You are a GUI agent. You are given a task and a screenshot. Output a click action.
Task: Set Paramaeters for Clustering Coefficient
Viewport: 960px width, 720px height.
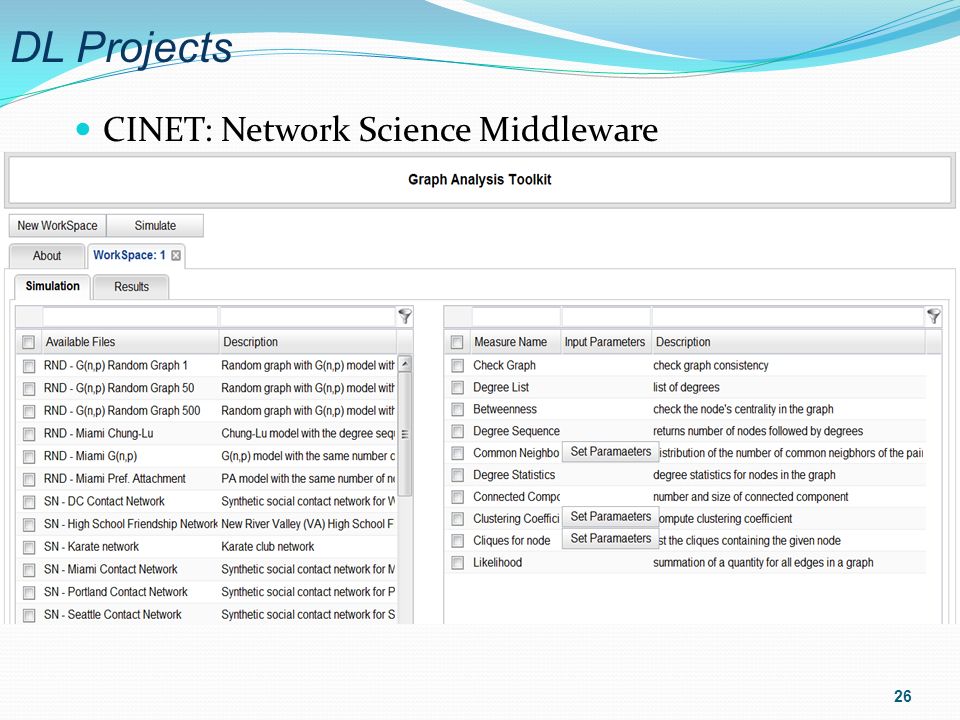pos(610,517)
